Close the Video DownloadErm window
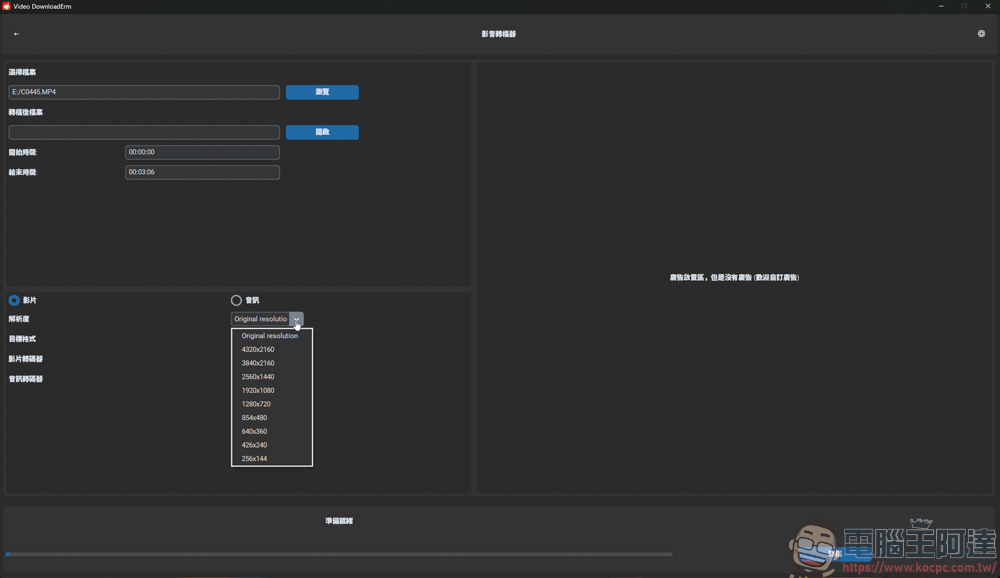Image resolution: width=1000 pixels, height=578 pixels. point(988,6)
